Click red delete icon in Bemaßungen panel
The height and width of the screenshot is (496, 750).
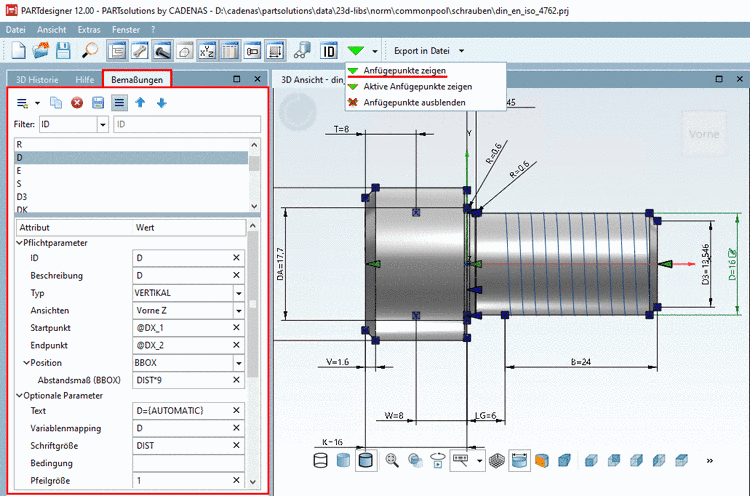(x=76, y=102)
